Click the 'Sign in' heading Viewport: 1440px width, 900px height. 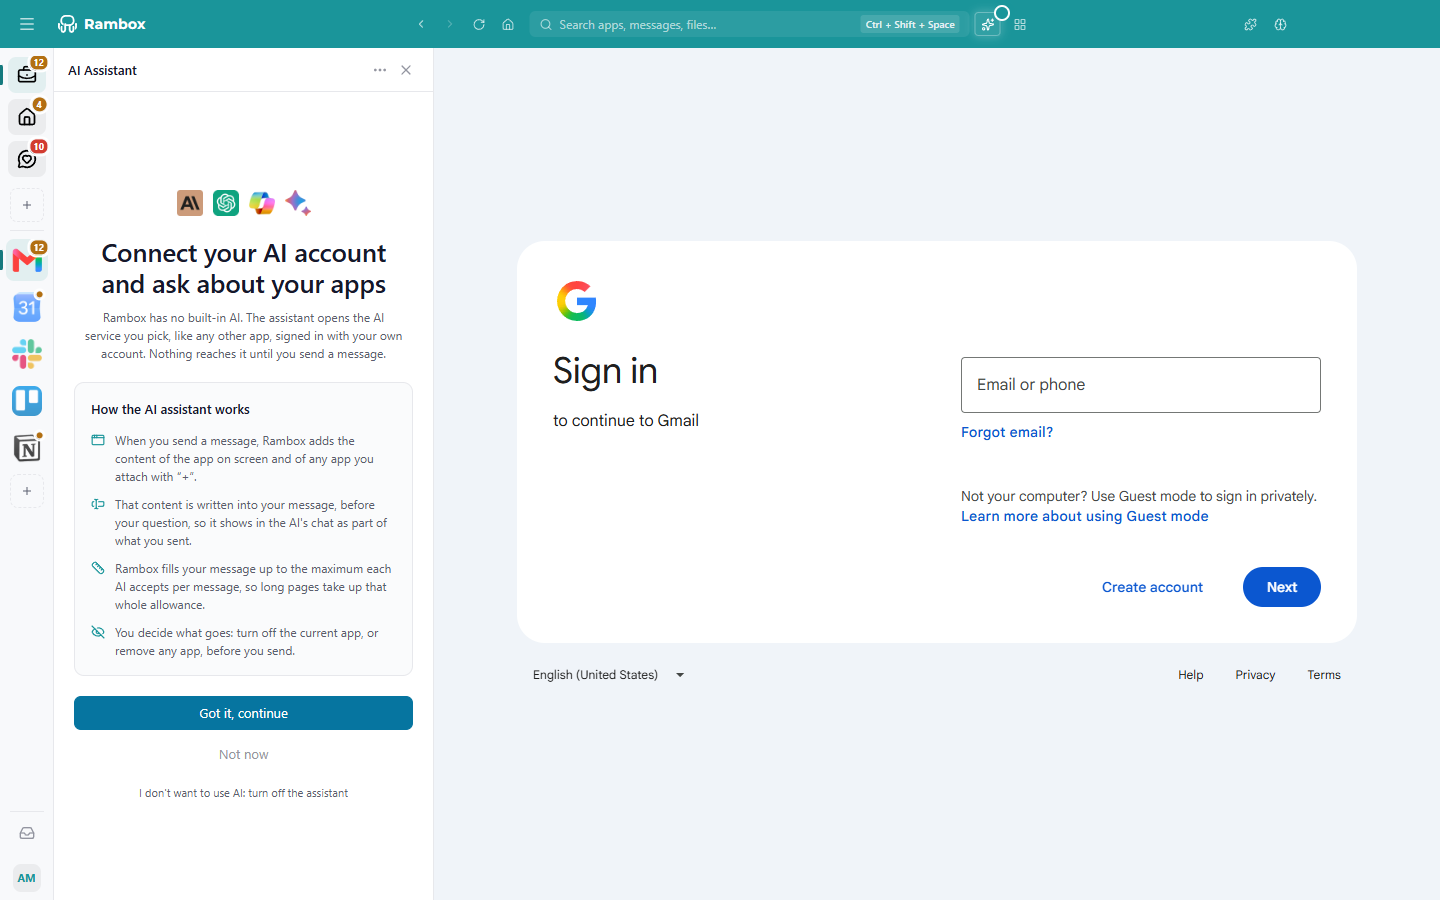click(x=605, y=371)
